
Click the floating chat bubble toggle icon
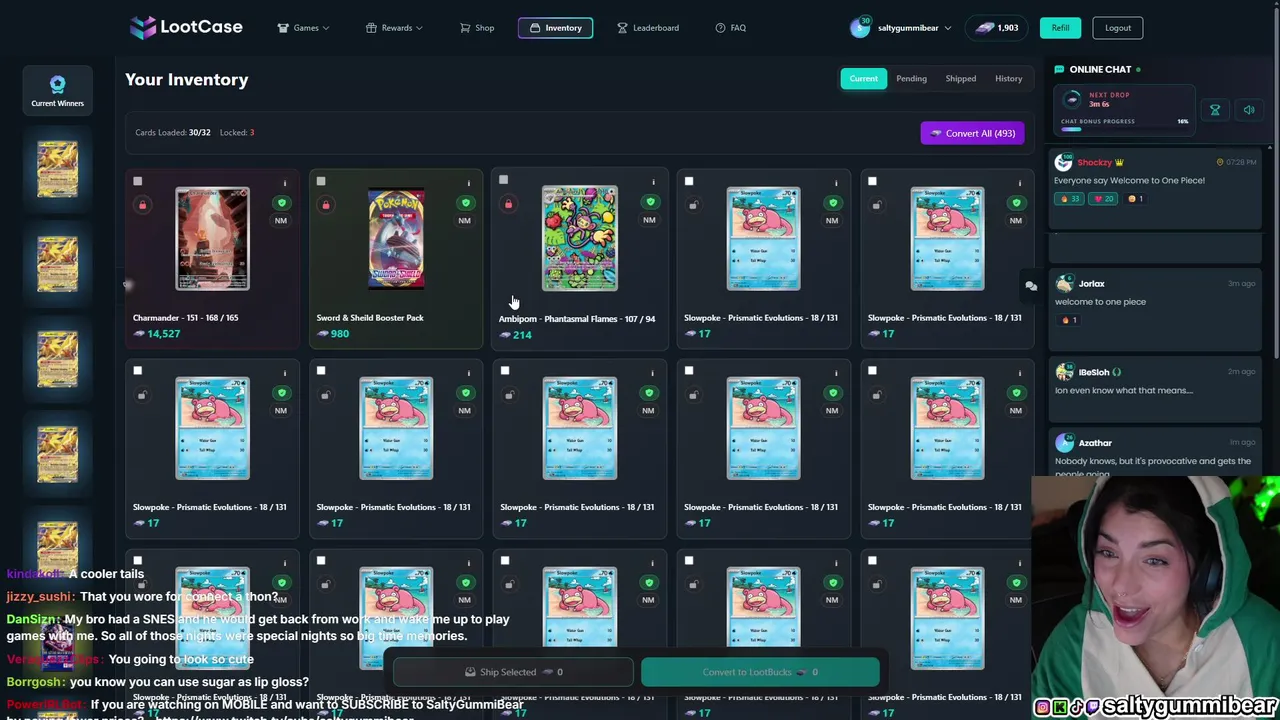[1031, 286]
